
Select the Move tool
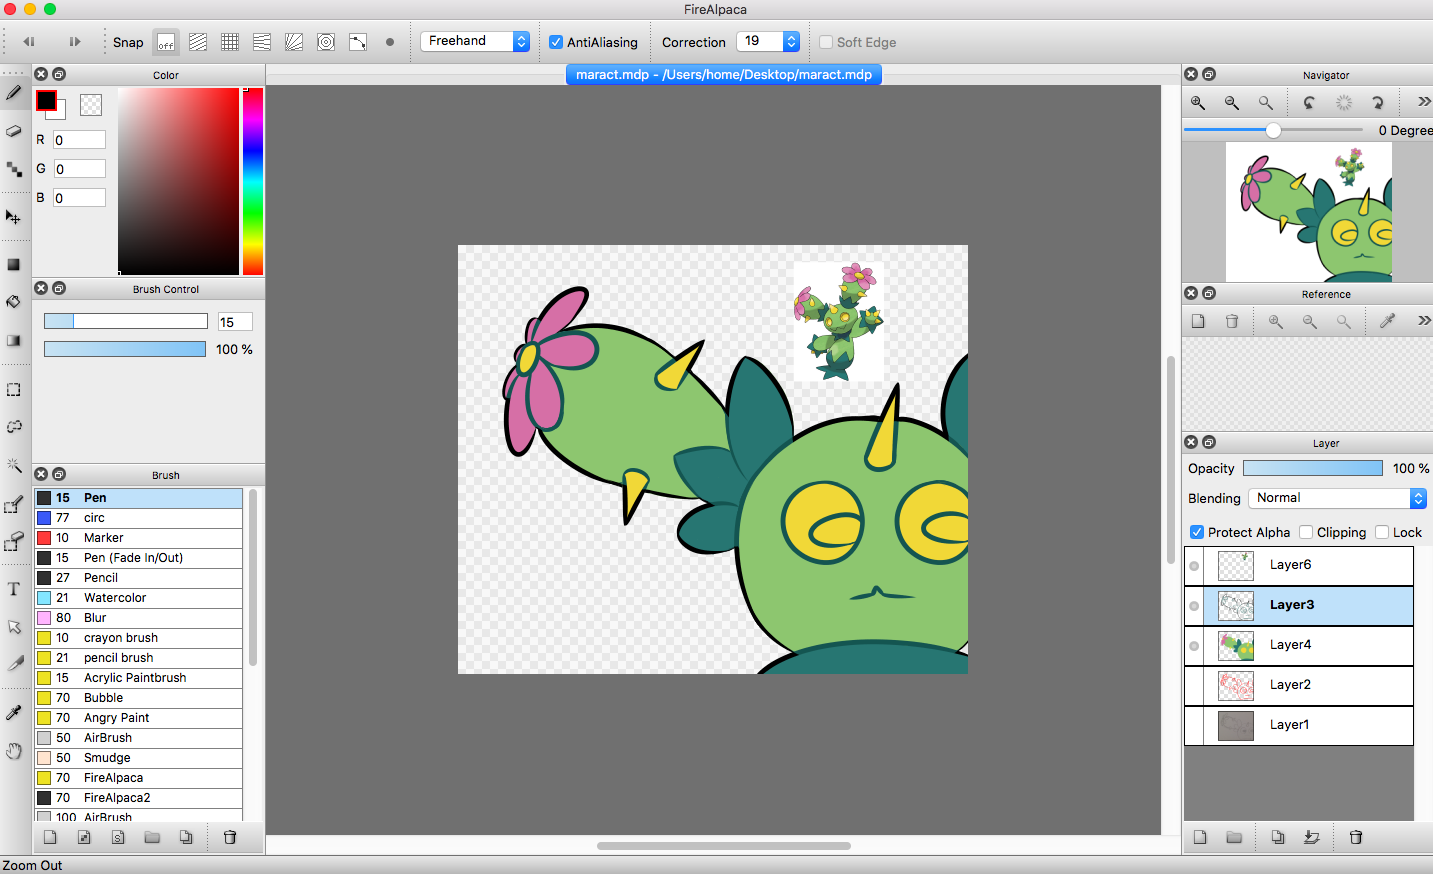tap(14, 217)
